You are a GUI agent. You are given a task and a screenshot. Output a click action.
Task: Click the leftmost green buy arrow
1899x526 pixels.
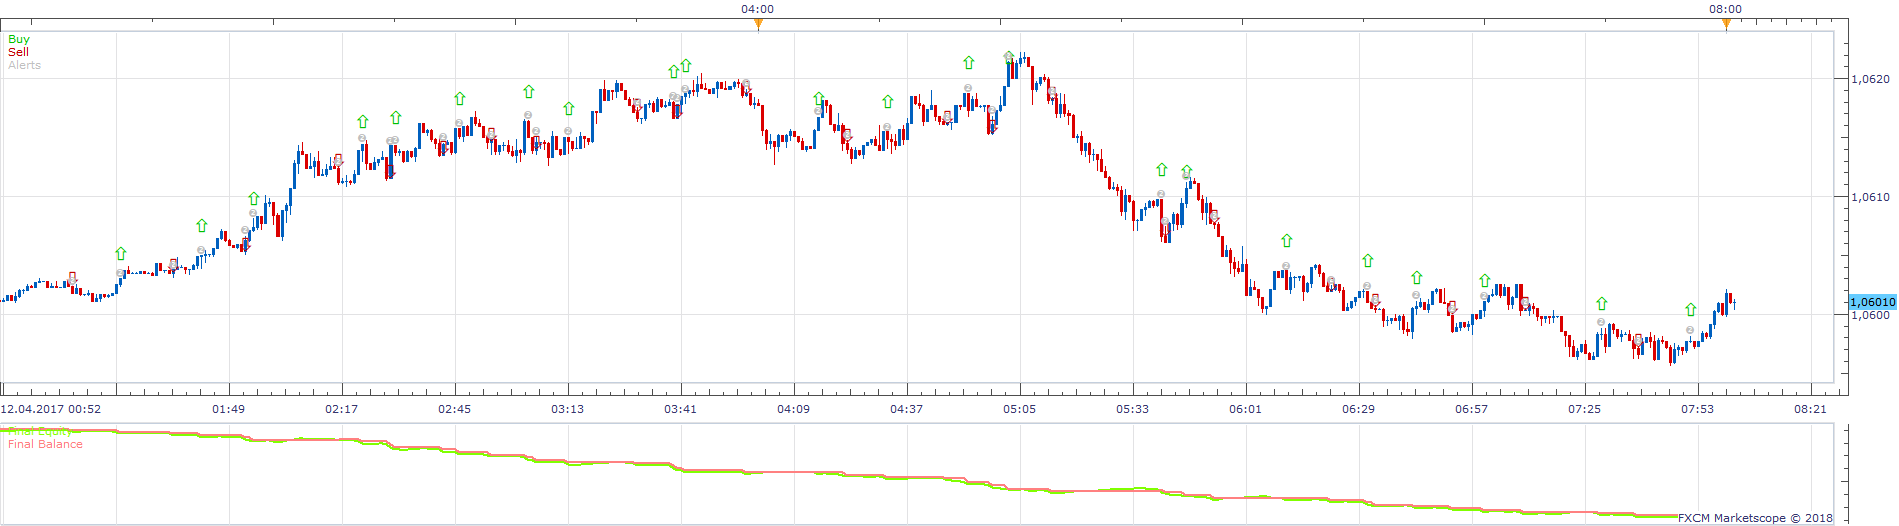click(121, 253)
